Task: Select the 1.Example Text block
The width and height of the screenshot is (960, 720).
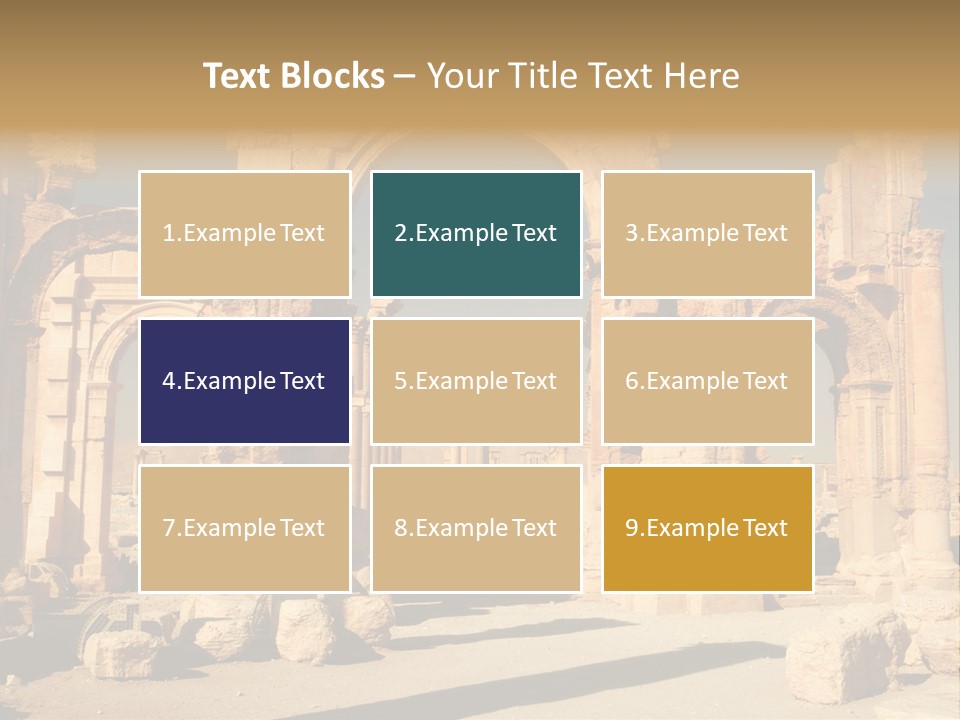Action: click(244, 233)
